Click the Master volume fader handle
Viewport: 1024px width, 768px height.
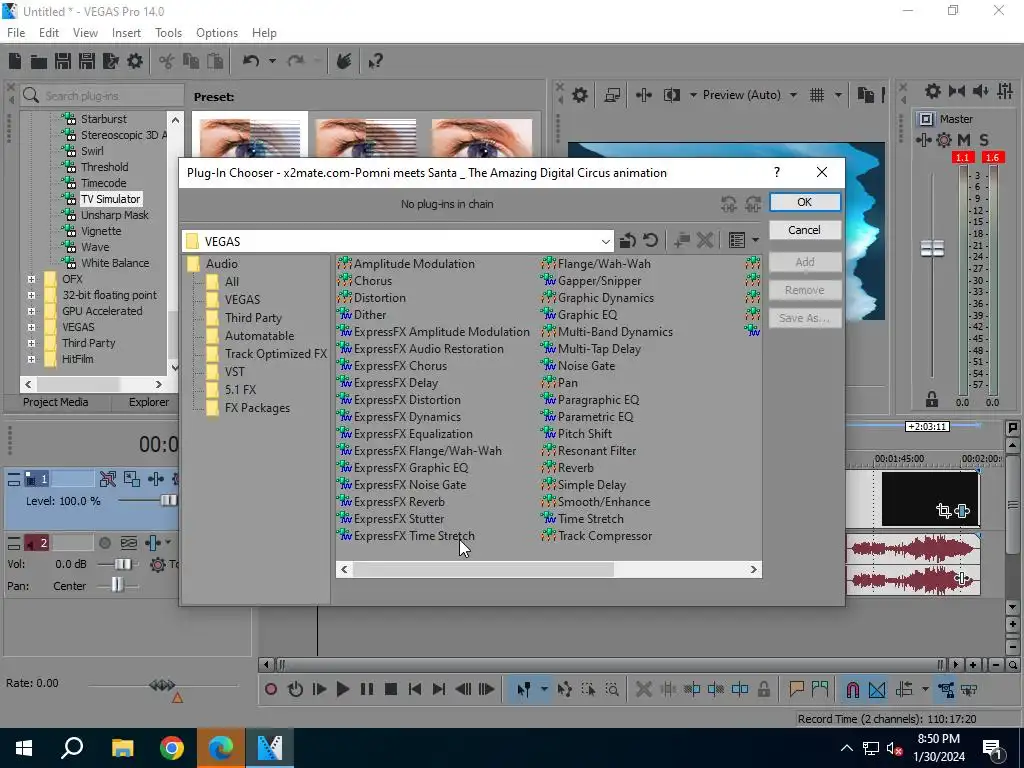pyautogui.click(x=932, y=248)
